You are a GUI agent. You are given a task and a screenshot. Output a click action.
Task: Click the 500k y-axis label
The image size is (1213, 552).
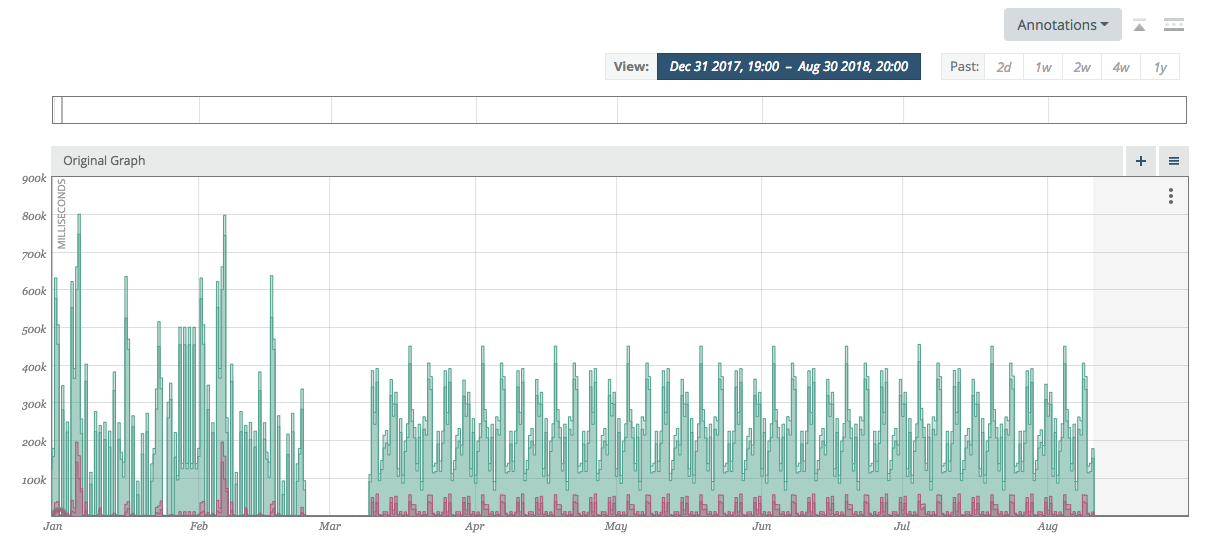[x=33, y=329]
